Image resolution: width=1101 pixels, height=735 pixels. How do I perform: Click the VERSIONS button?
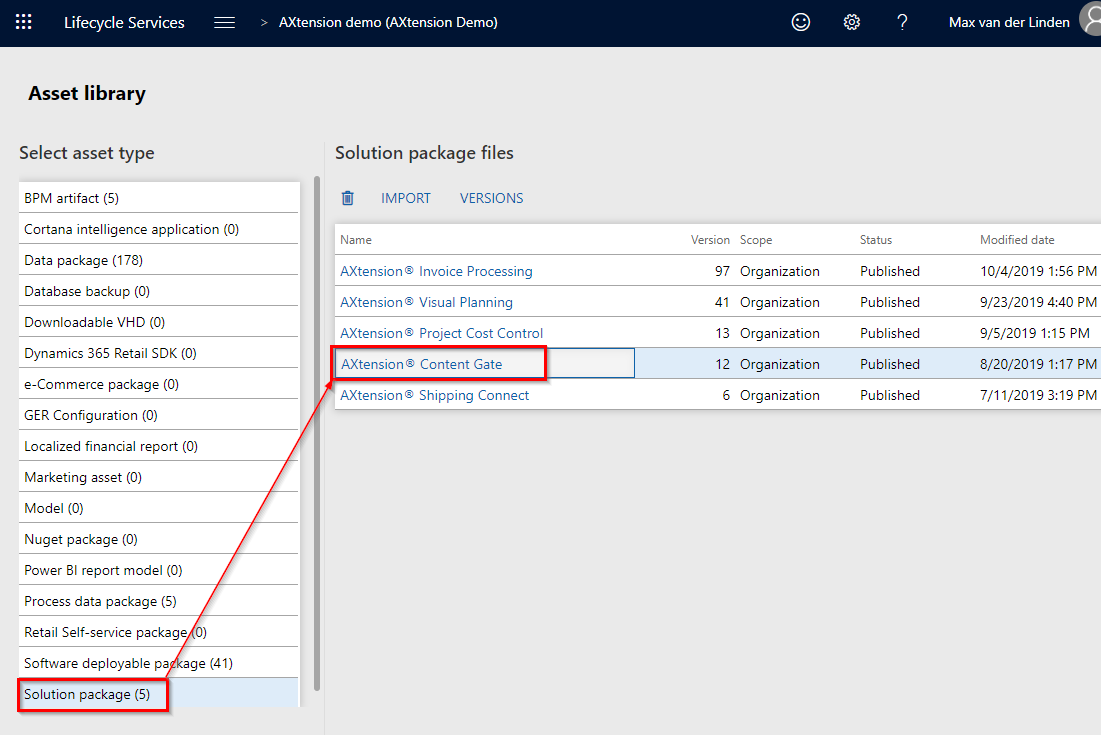click(x=491, y=198)
